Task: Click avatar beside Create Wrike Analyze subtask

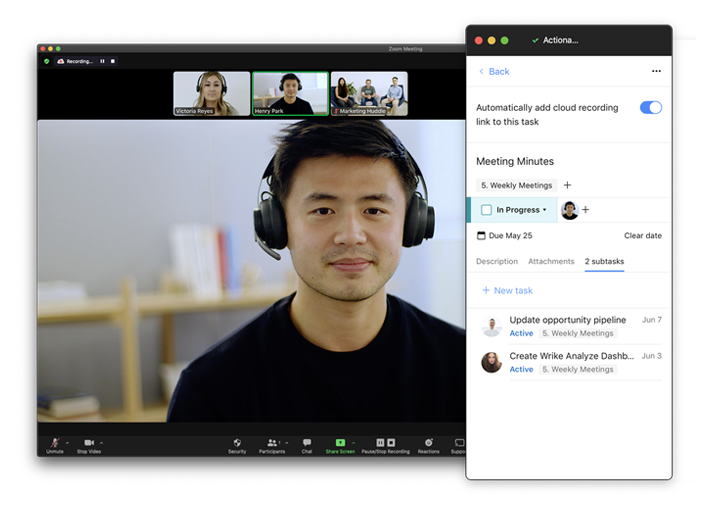Action: click(492, 362)
